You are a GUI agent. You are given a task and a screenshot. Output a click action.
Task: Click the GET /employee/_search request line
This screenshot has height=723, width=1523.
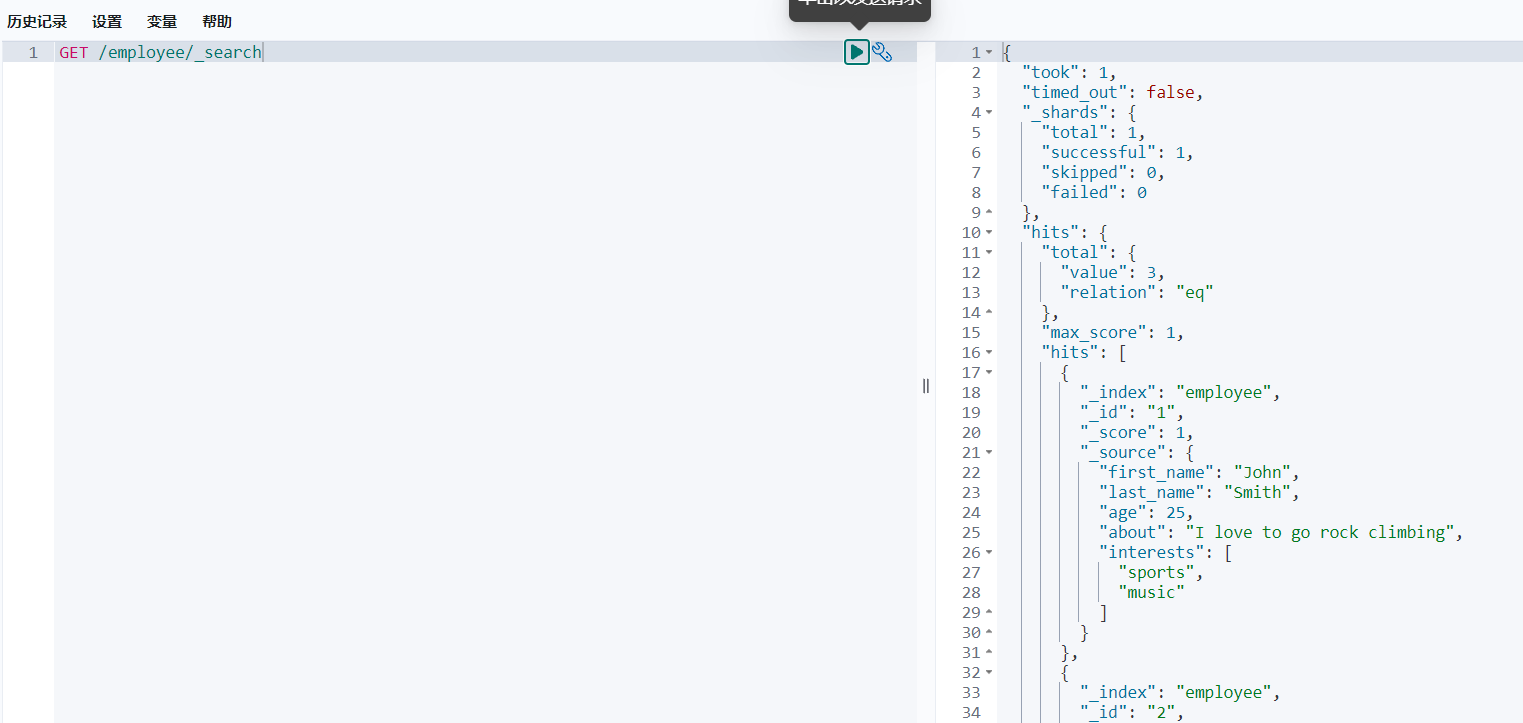(x=160, y=52)
